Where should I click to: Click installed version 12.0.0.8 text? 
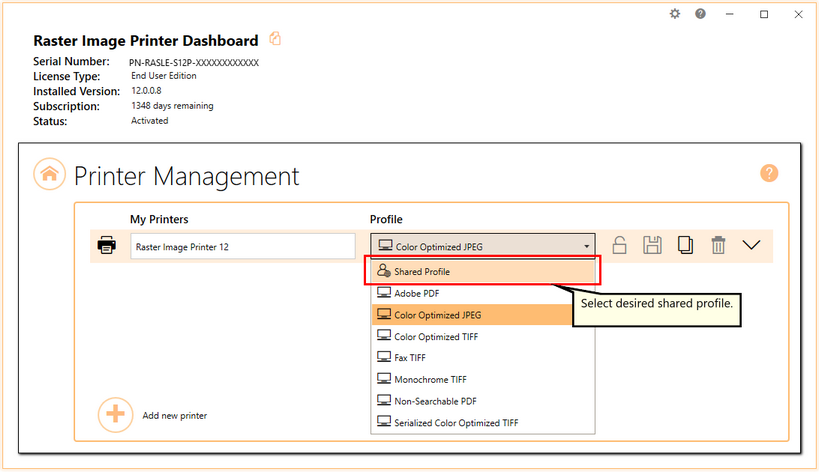click(146, 91)
